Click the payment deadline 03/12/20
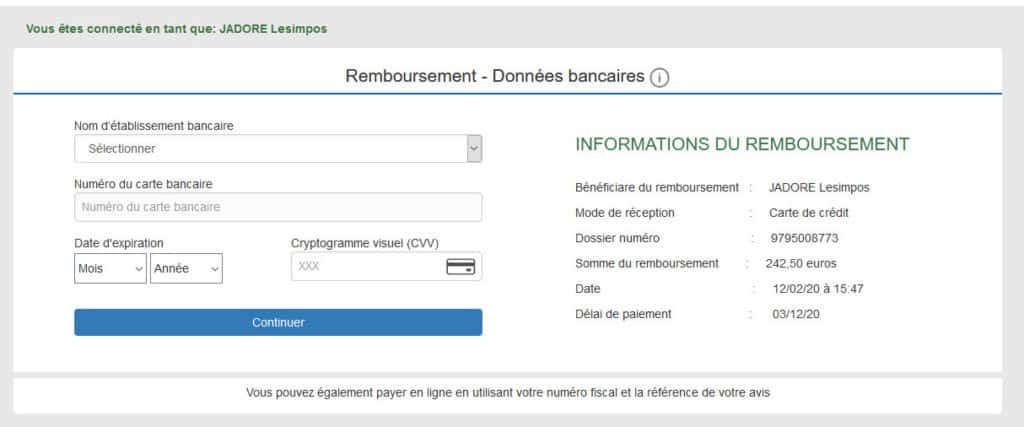Screen dimensions: 1024x427 tap(796, 314)
